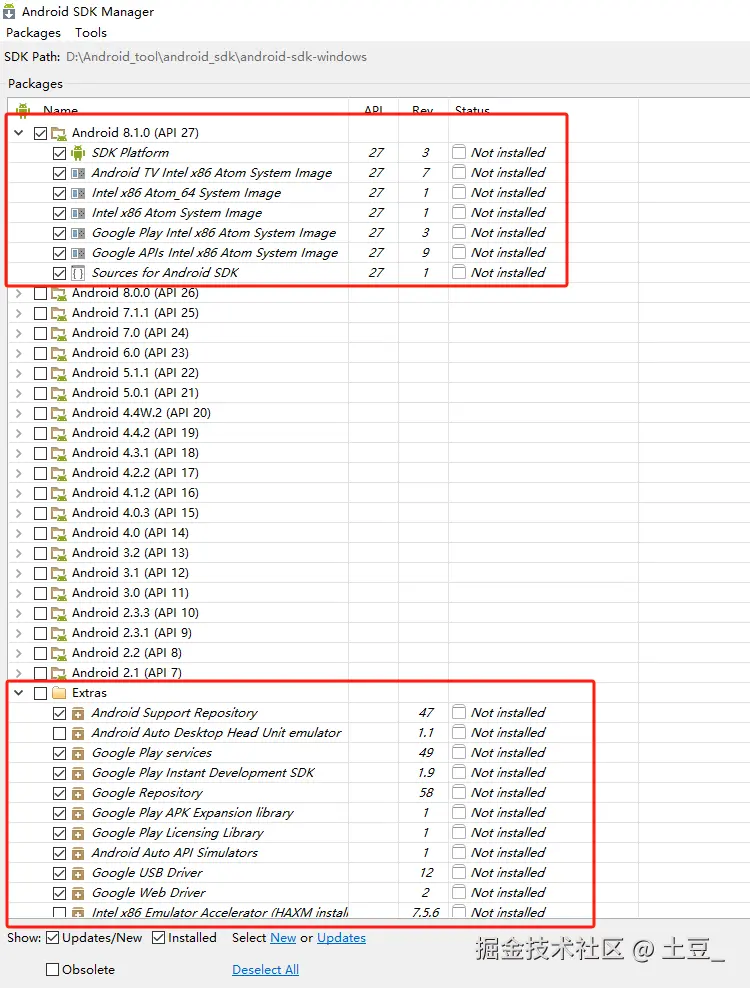This screenshot has width=750, height=988.
Task: Click the Android 6.0 (API 23) folder icon
Action: click(x=59, y=353)
